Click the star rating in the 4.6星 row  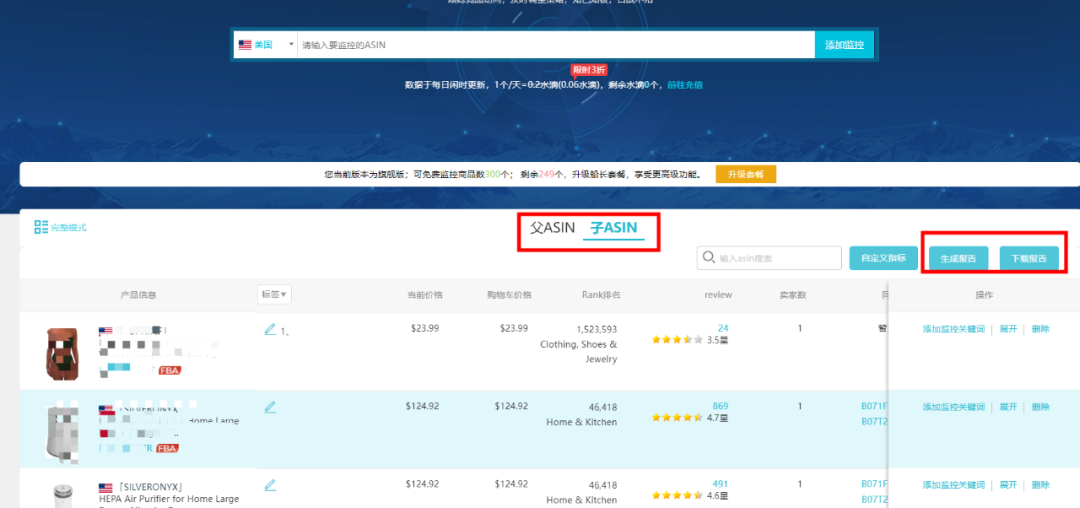[x=677, y=495]
